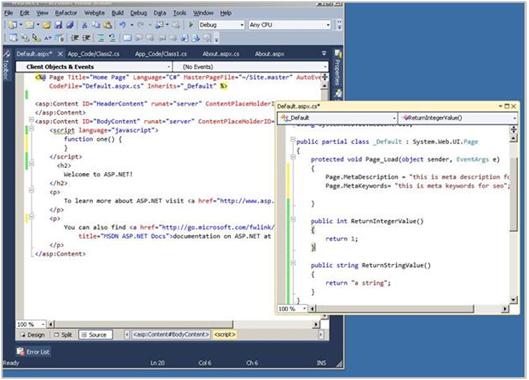Click the New Project toolbar icon
529x380 pixels.
[x=13, y=25]
